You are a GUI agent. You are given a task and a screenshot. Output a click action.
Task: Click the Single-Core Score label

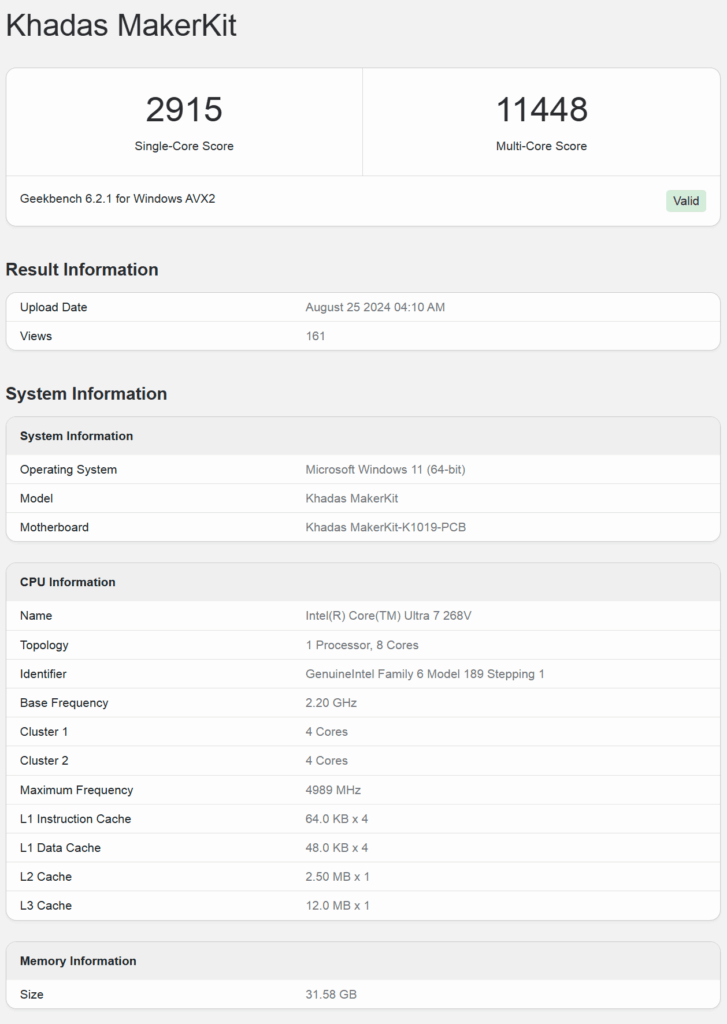click(x=184, y=146)
